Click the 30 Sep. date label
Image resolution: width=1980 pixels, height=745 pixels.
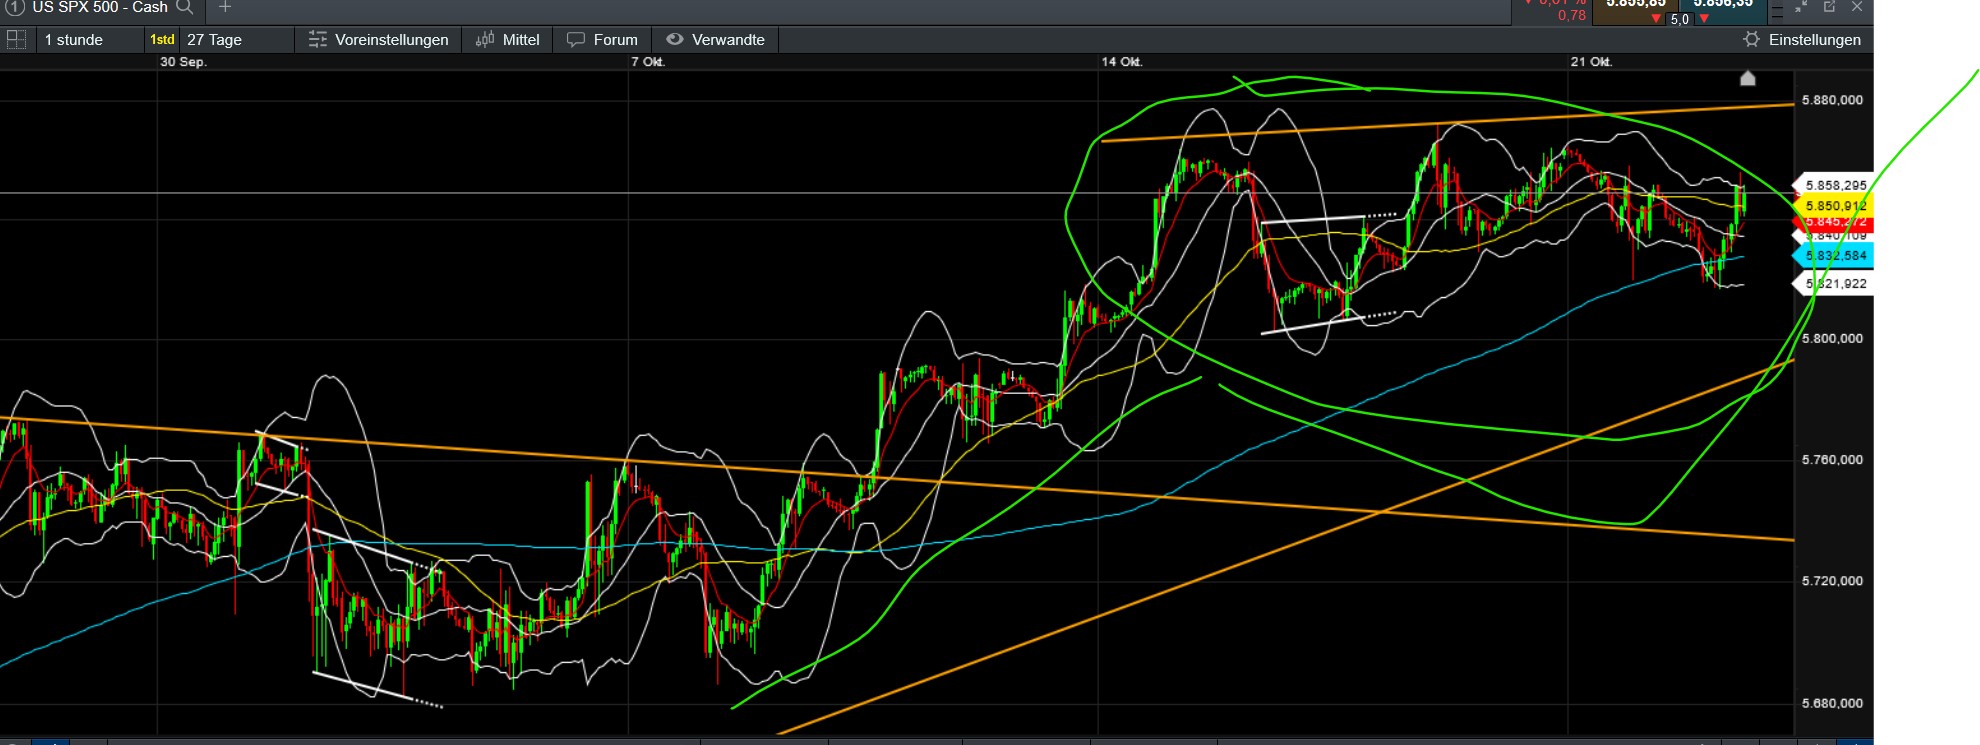coord(183,62)
